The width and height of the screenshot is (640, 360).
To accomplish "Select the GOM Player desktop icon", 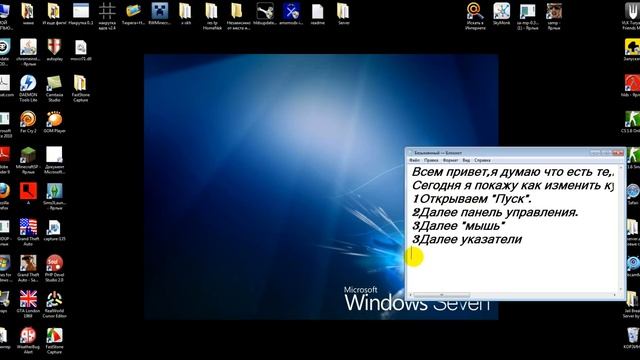I will pos(54,122).
